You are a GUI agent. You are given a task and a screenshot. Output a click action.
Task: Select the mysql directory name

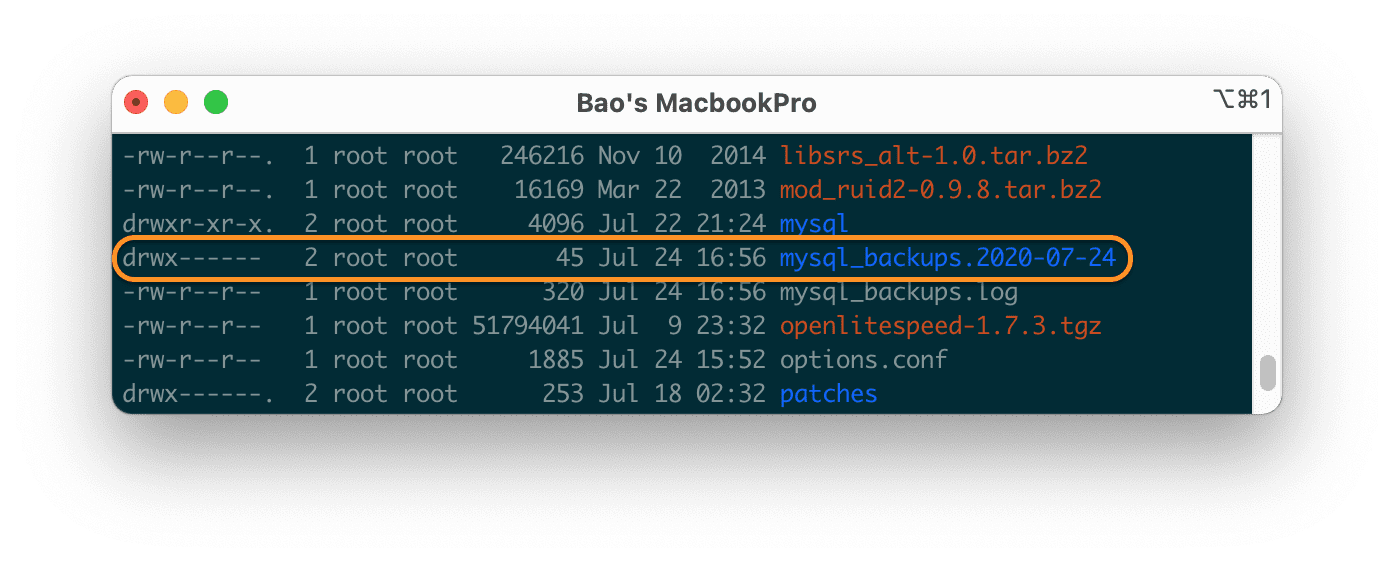pyautogui.click(x=813, y=224)
